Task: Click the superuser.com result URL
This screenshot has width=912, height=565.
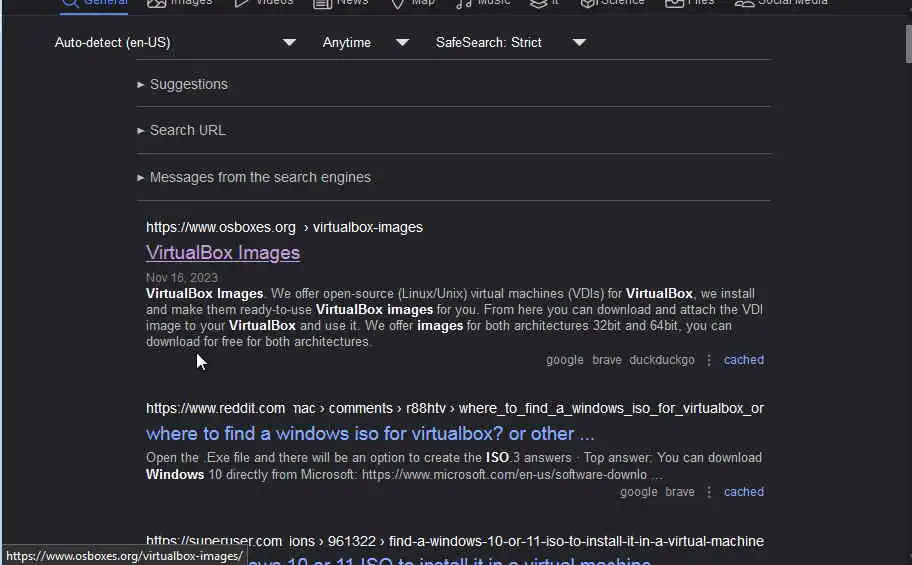Action: pos(454,541)
